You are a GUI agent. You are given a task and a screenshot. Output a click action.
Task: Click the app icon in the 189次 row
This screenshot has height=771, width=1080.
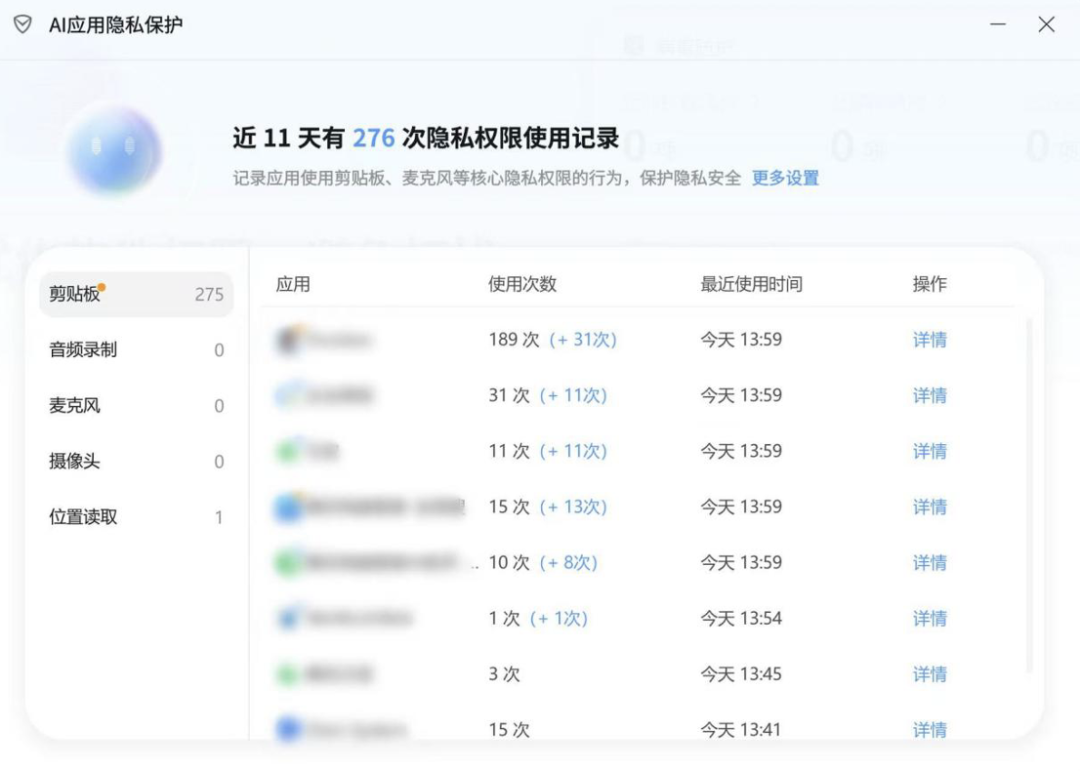coord(288,339)
